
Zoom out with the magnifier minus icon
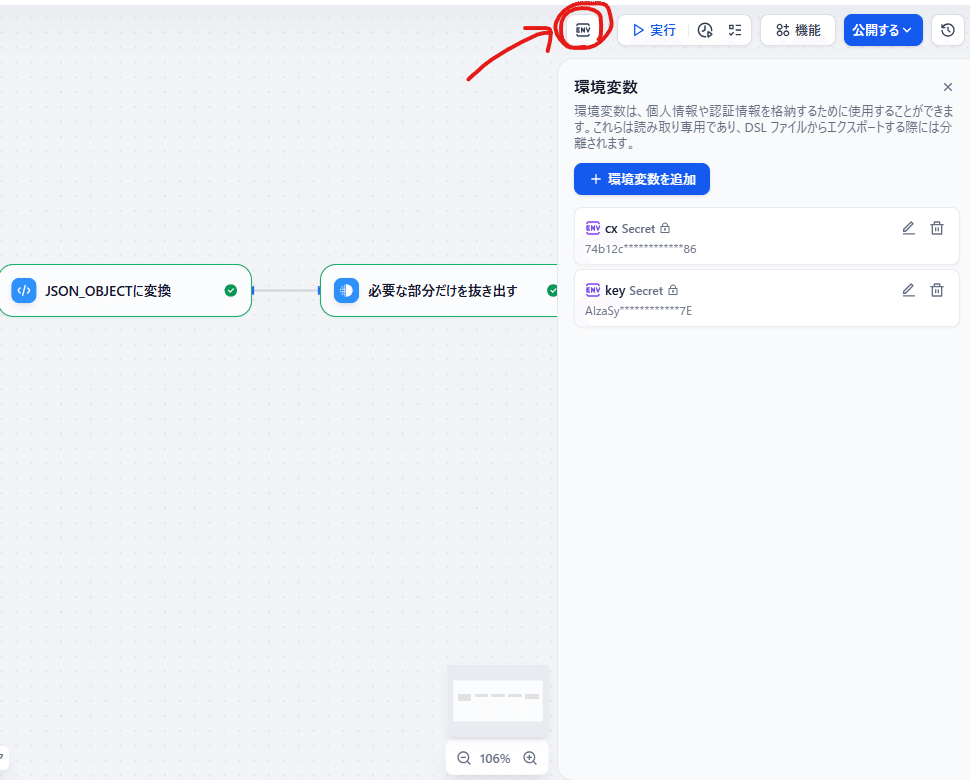pyautogui.click(x=463, y=758)
